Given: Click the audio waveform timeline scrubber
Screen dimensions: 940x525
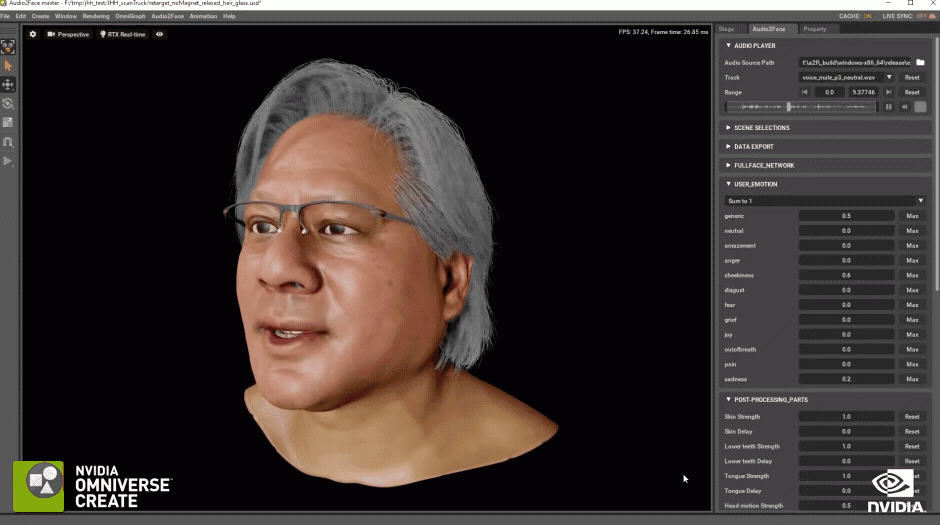Looking at the screenshot, I should click(801, 107).
